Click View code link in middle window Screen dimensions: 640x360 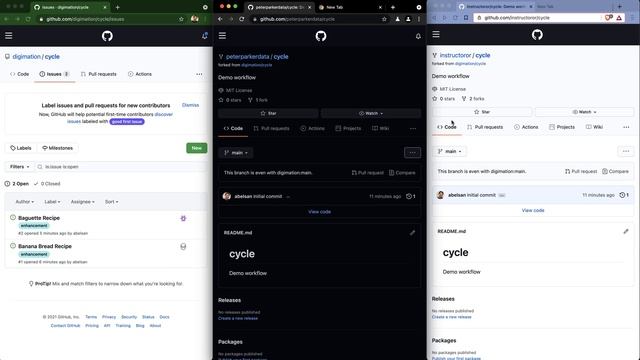(320, 212)
